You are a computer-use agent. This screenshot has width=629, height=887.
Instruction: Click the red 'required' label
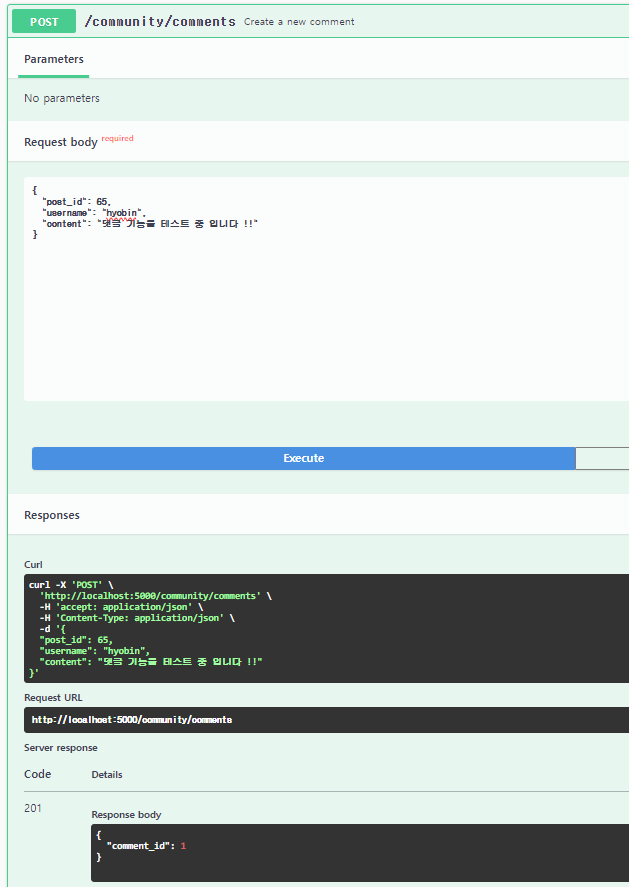(x=118, y=138)
